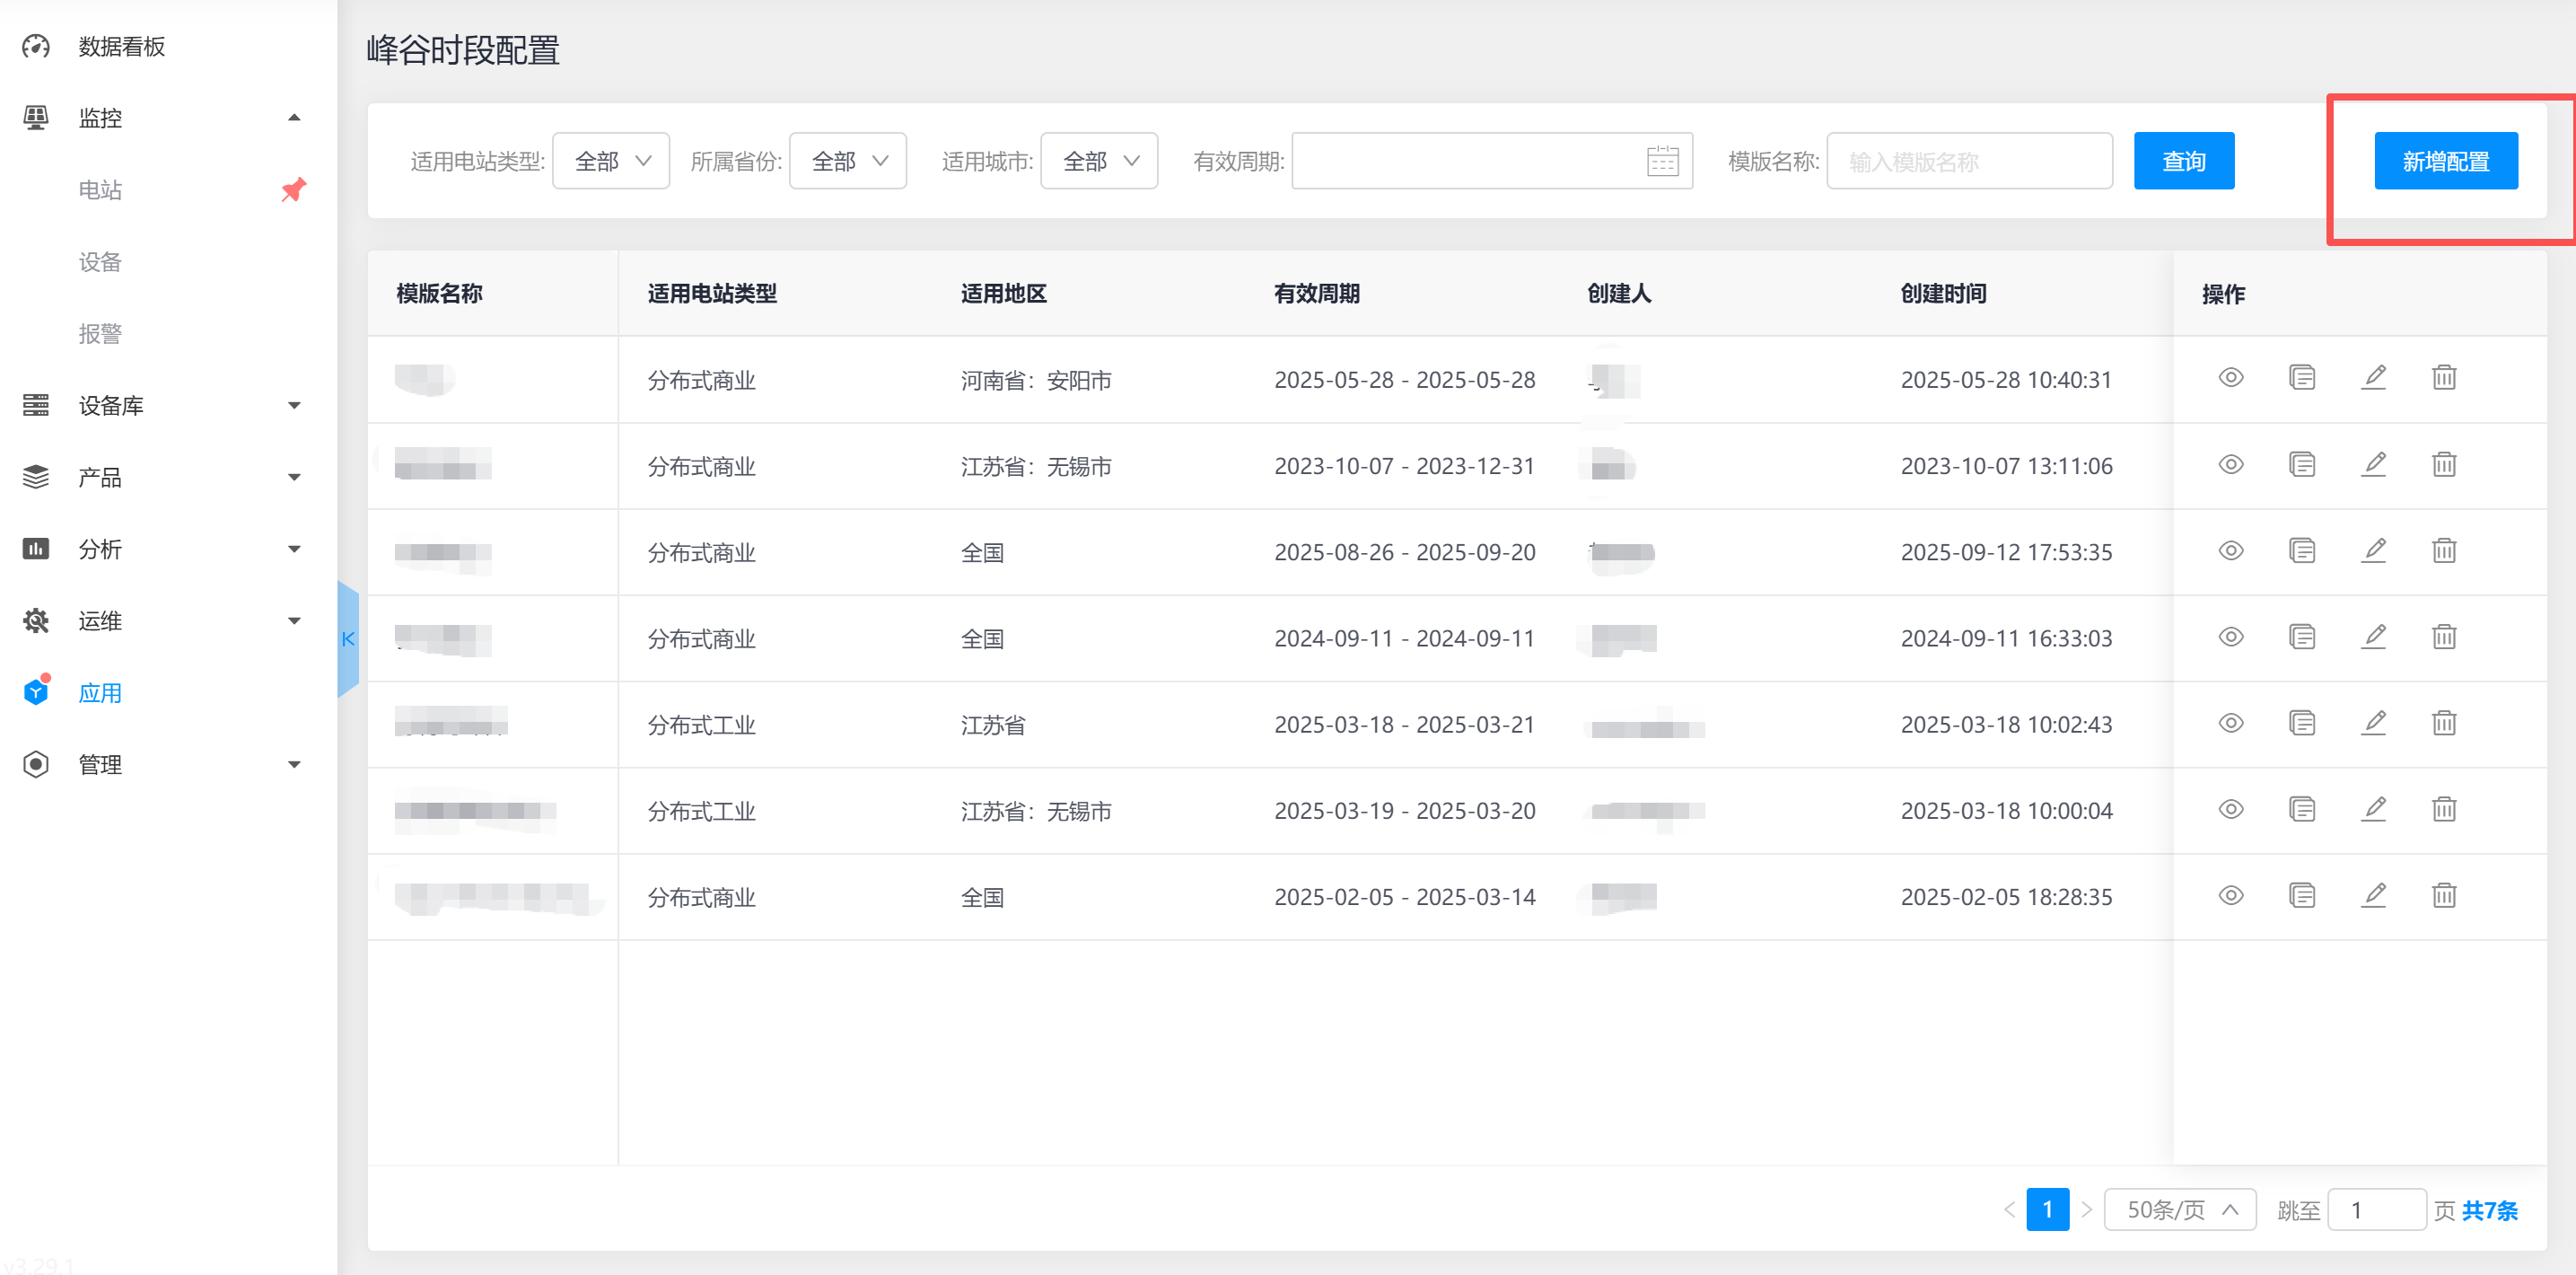
Task: Open the 50条/页 page size selector
Action: point(2179,1209)
